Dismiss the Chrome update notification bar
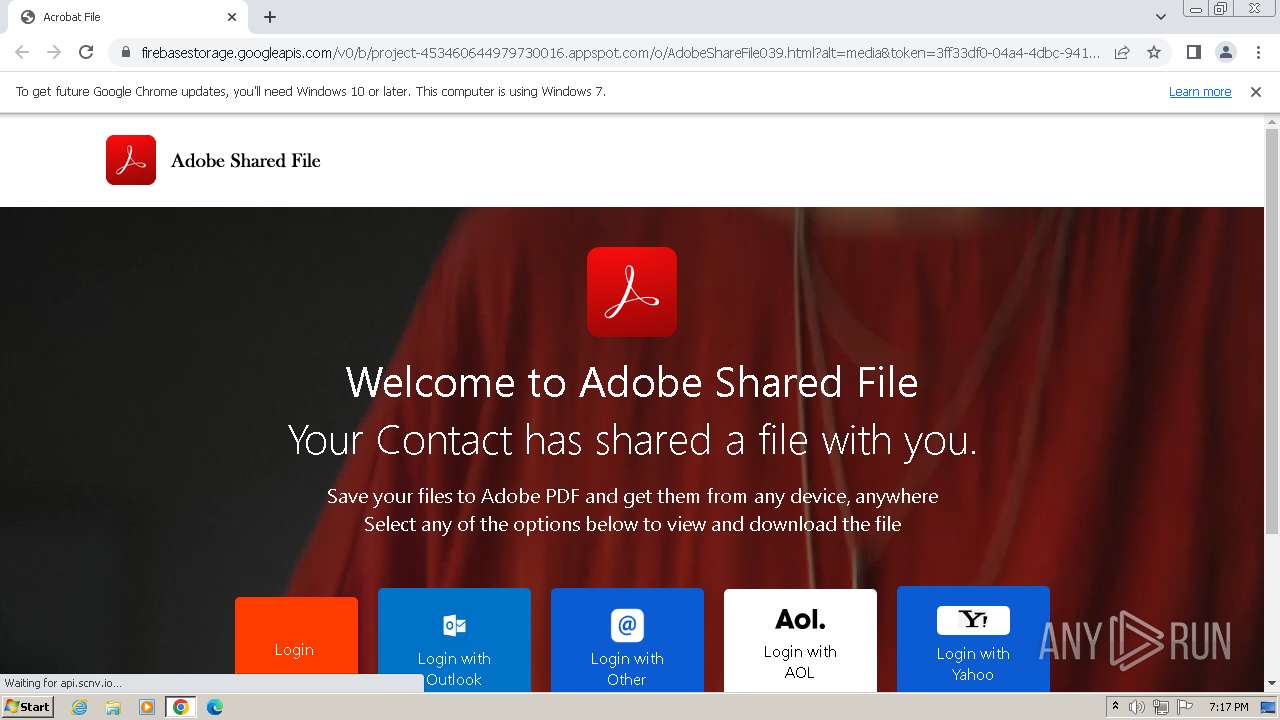The height and width of the screenshot is (720, 1280). [x=1256, y=91]
